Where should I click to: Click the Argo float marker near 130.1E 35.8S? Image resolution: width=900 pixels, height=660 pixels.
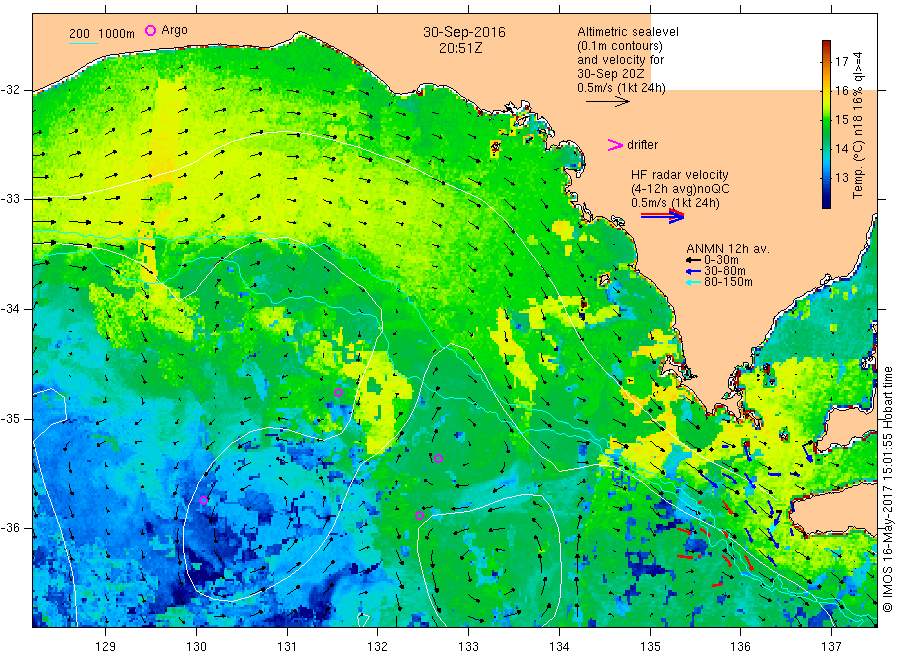[203, 500]
